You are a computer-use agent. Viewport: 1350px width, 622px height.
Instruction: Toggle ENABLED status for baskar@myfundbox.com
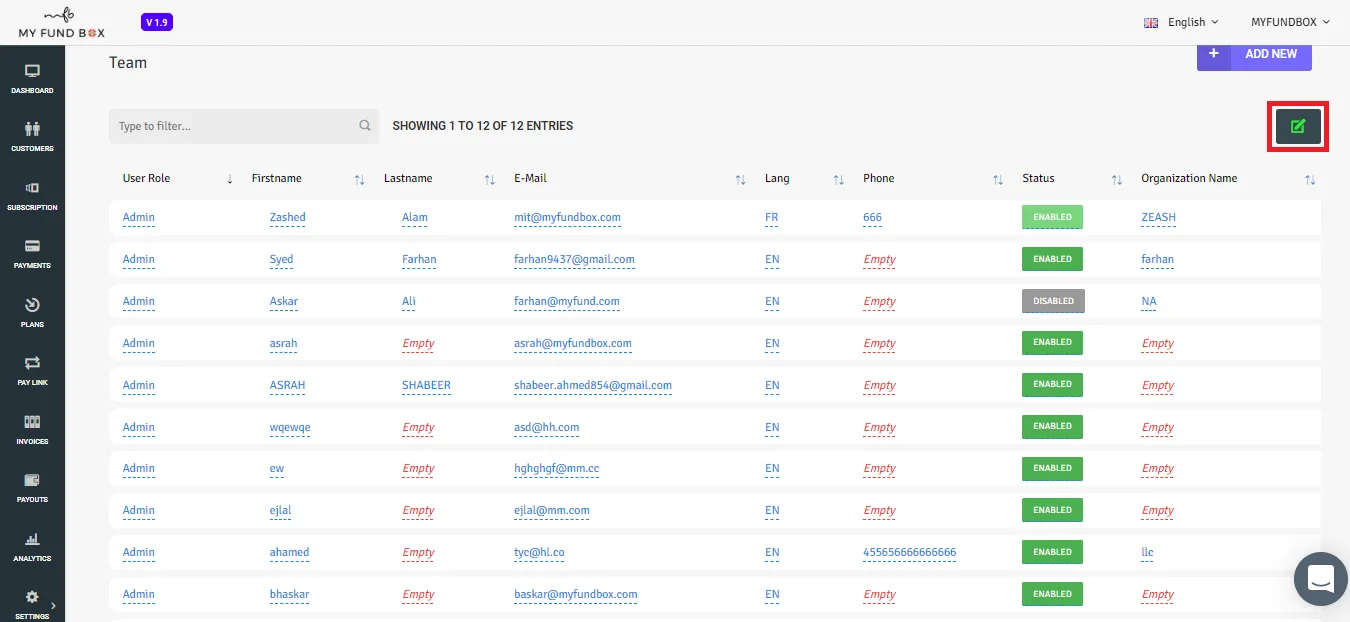(x=1052, y=594)
